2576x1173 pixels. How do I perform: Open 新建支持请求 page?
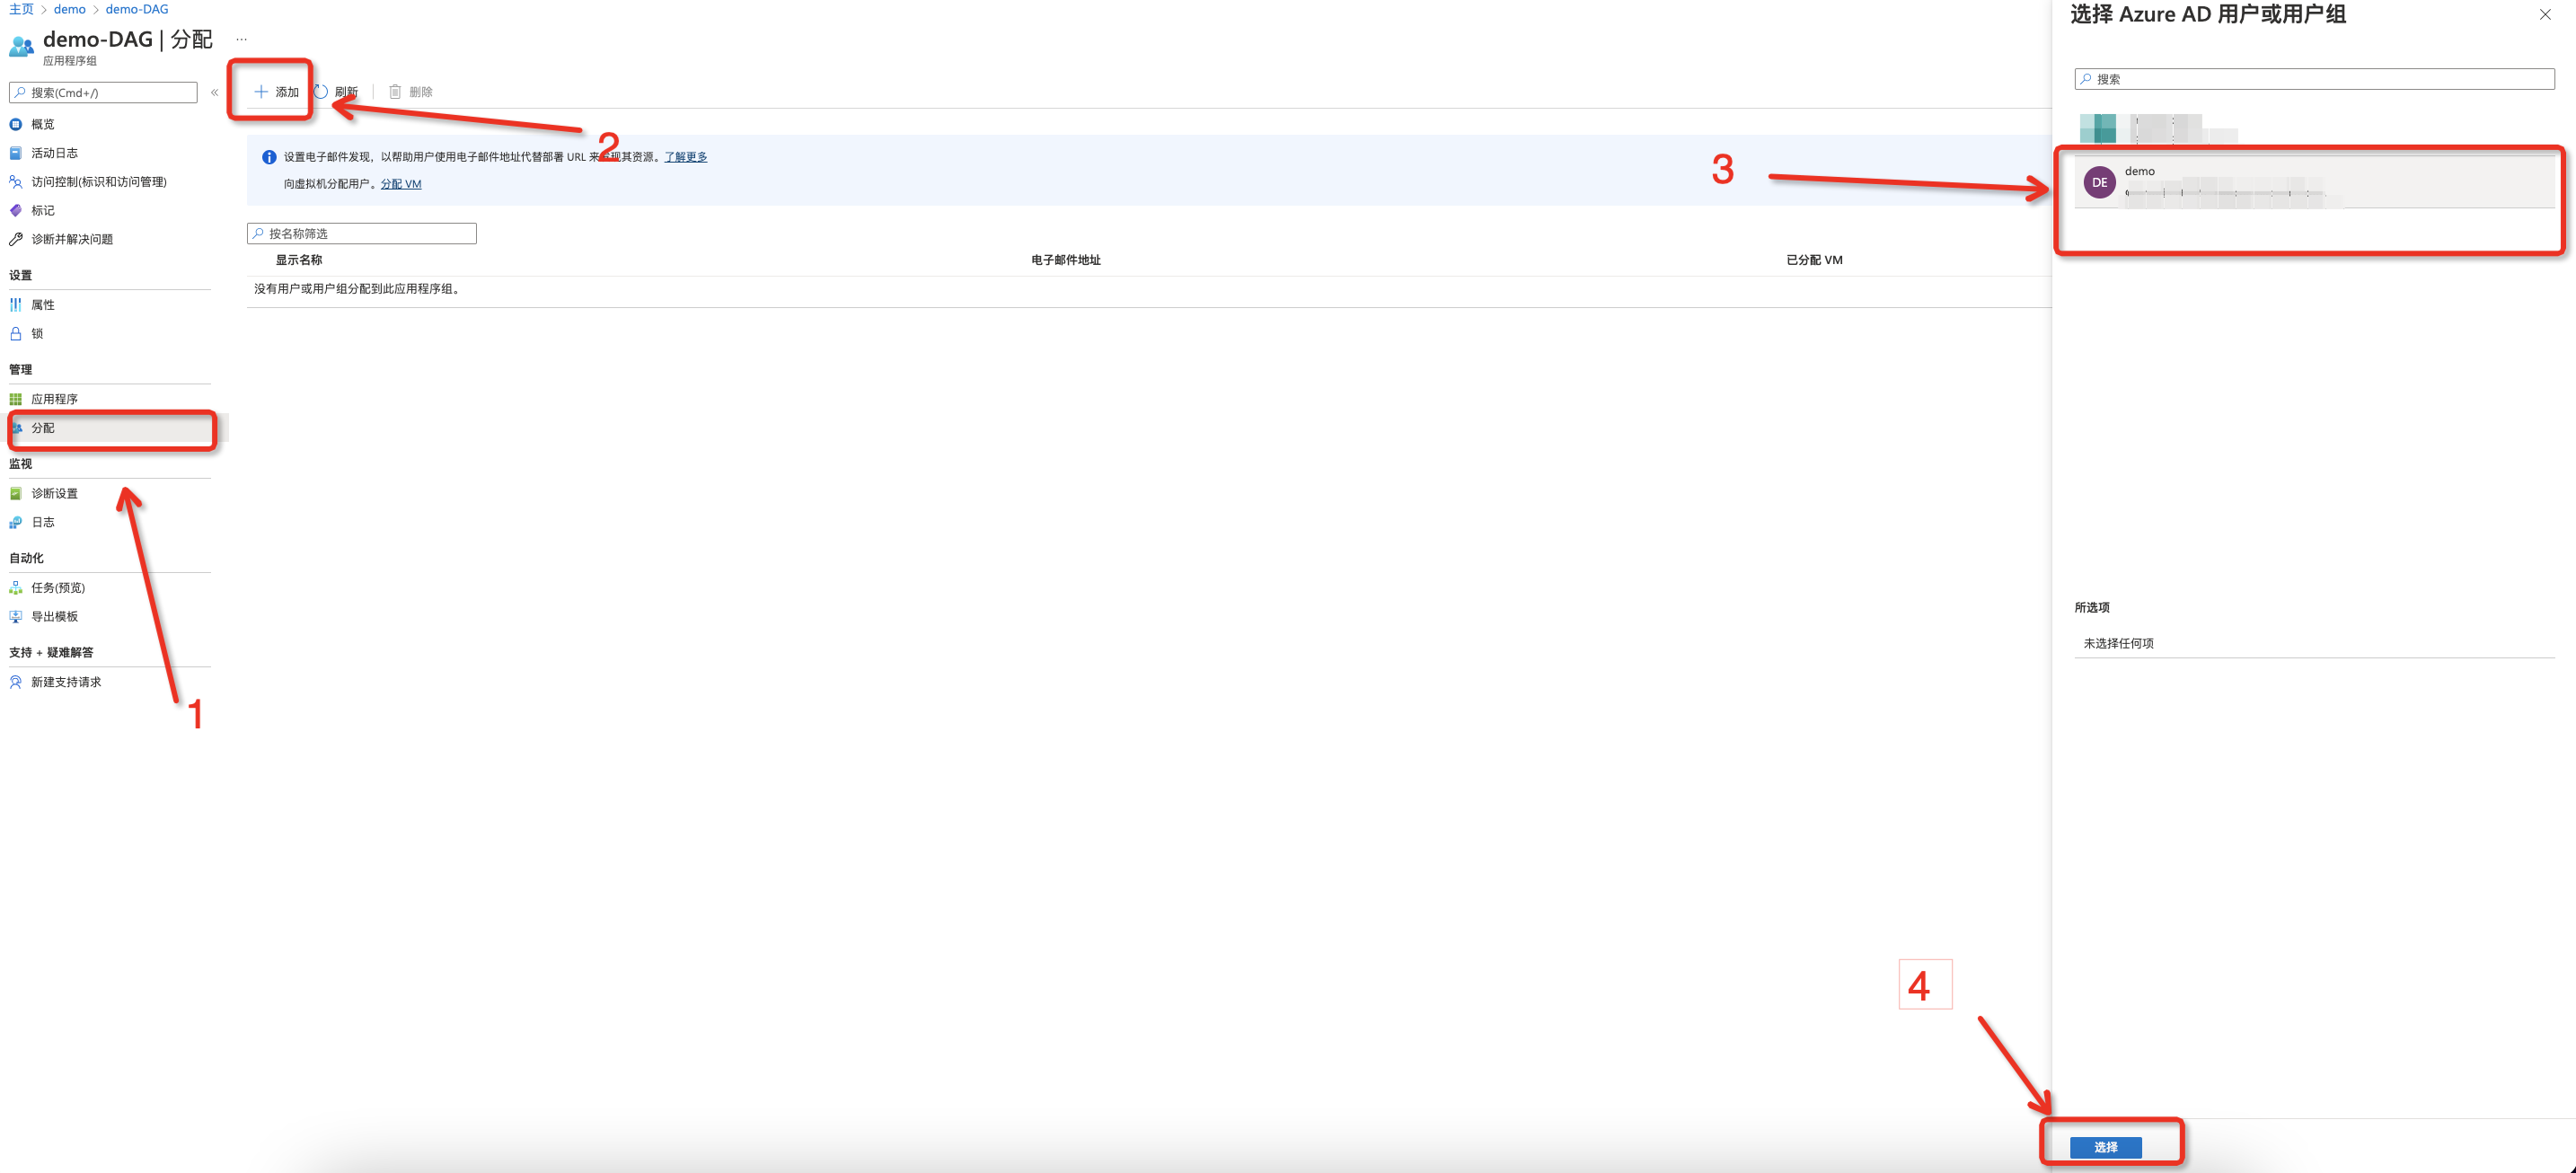tap(66, 682)
